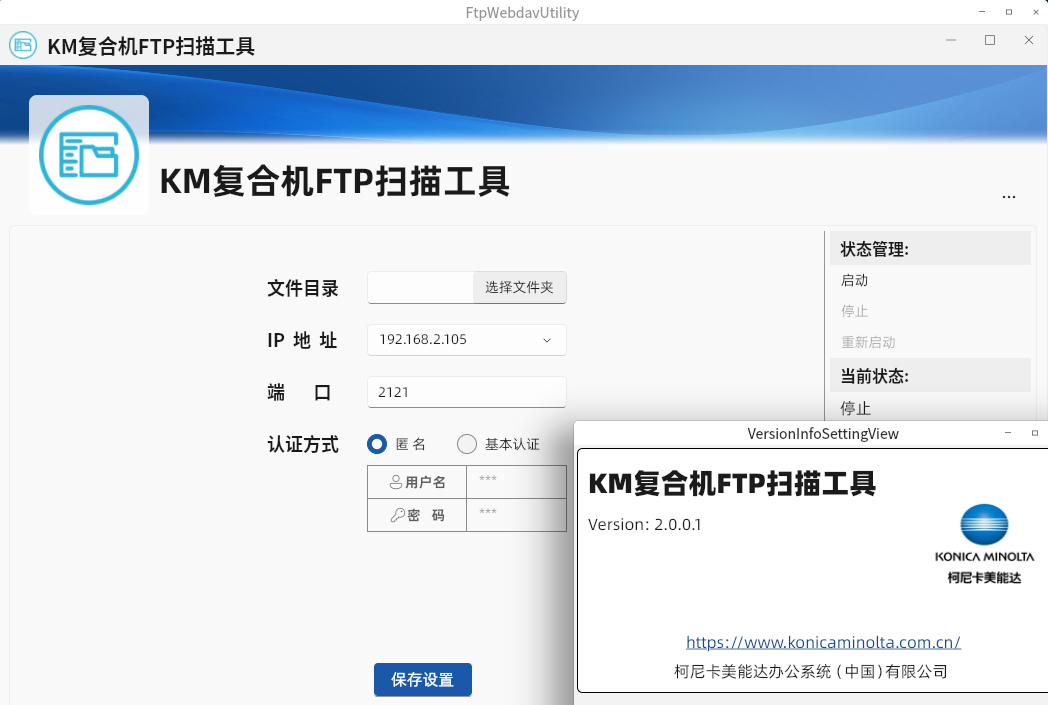Minimize the KM复合机FTP扫描工具 inner window
This screenshot has height=705, width=1048.
pos(951,40)
